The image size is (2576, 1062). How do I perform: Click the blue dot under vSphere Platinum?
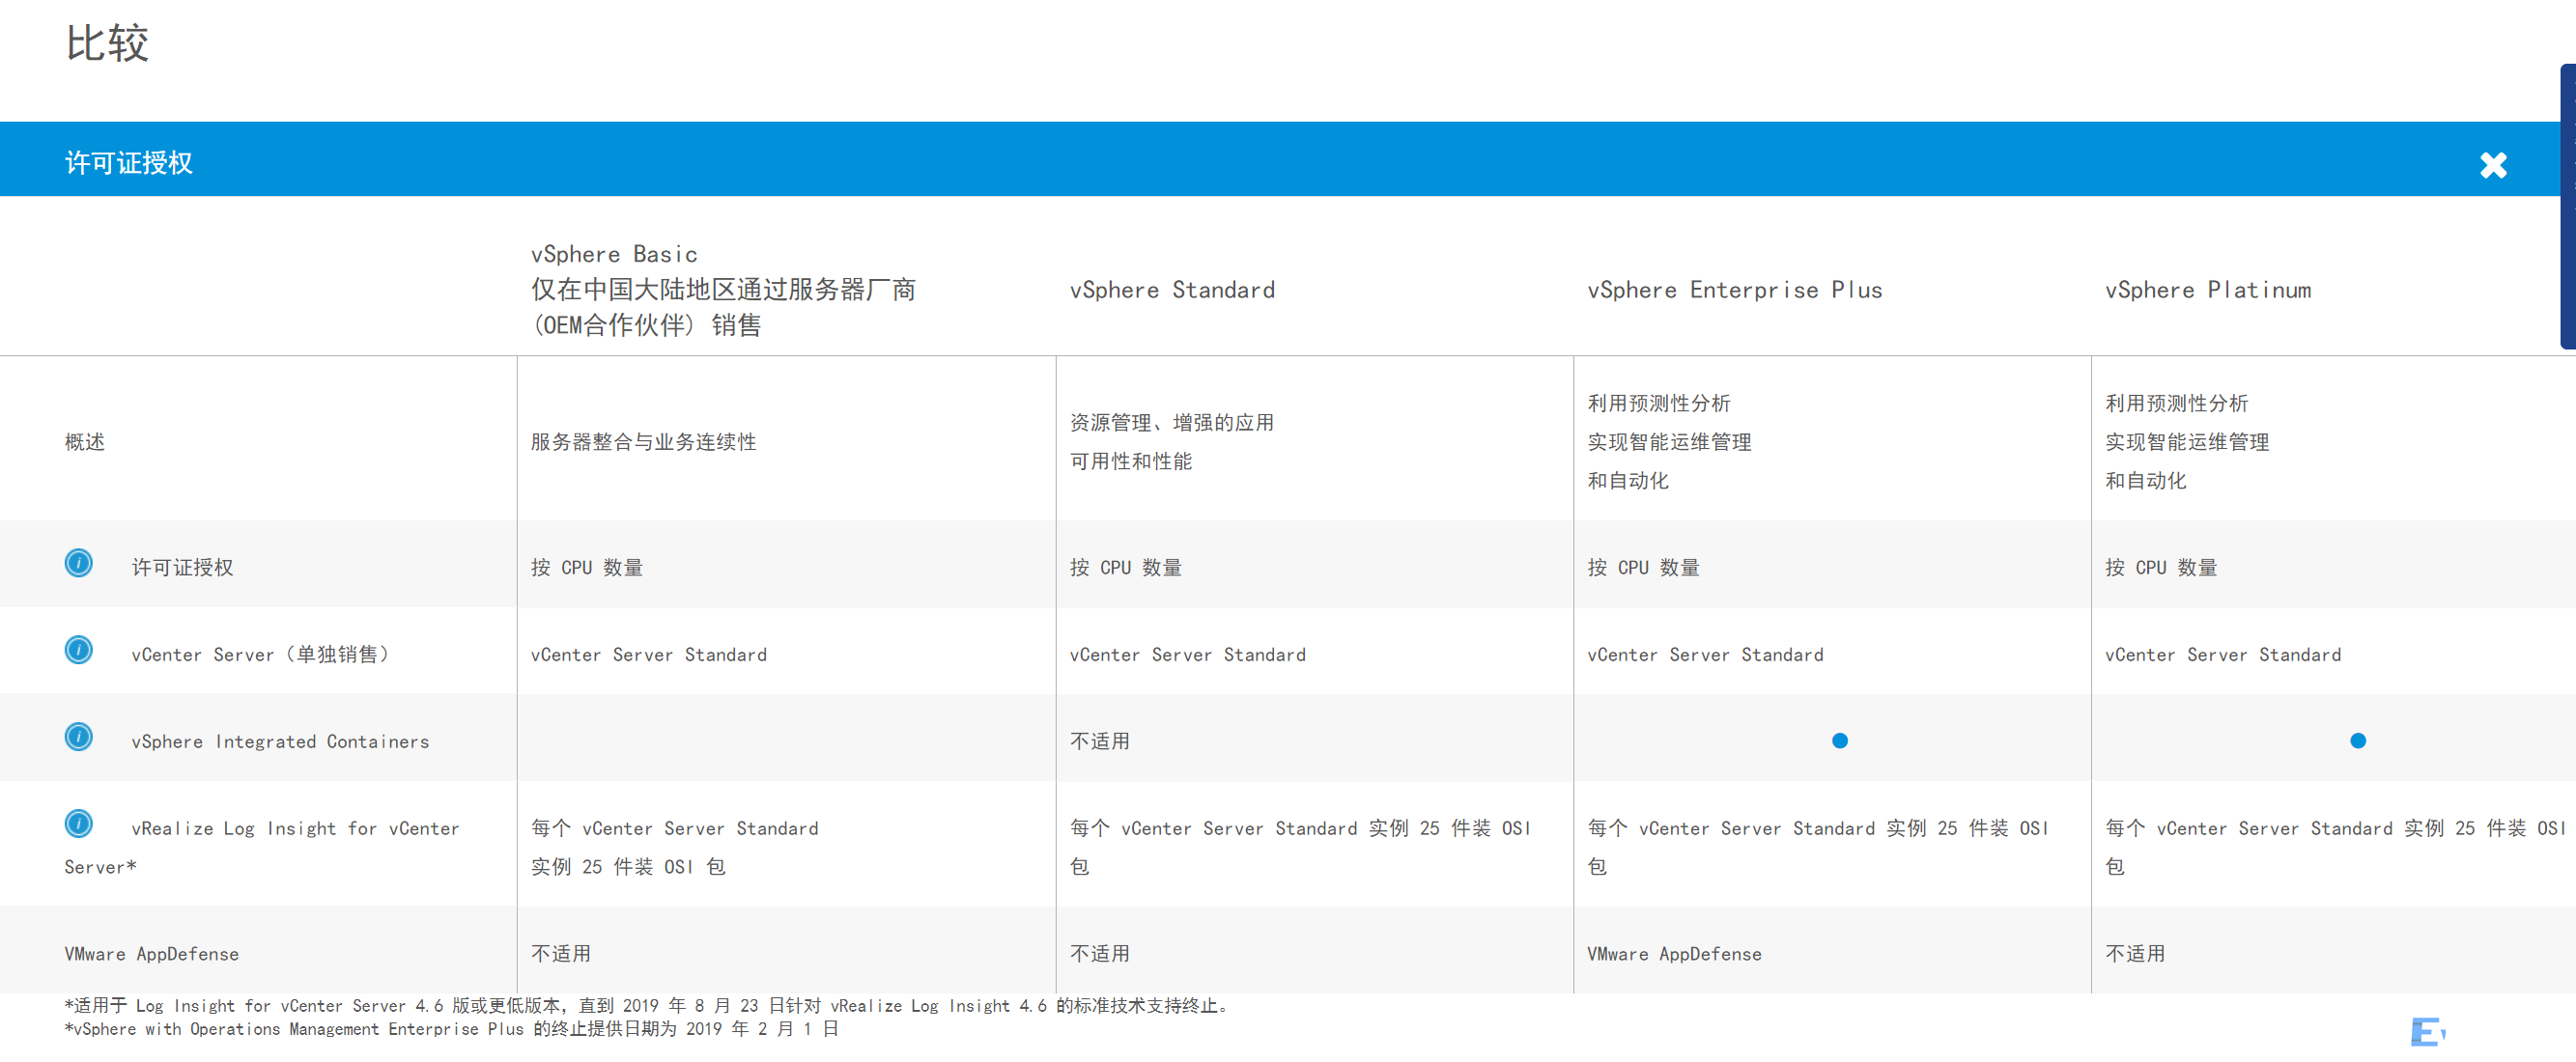[2357, 741]
